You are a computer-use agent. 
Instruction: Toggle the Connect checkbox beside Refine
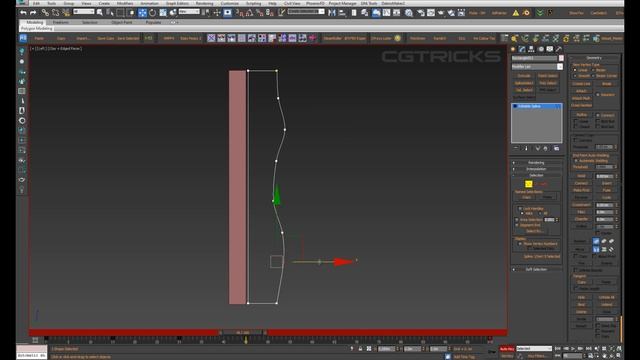pos(598,116)
